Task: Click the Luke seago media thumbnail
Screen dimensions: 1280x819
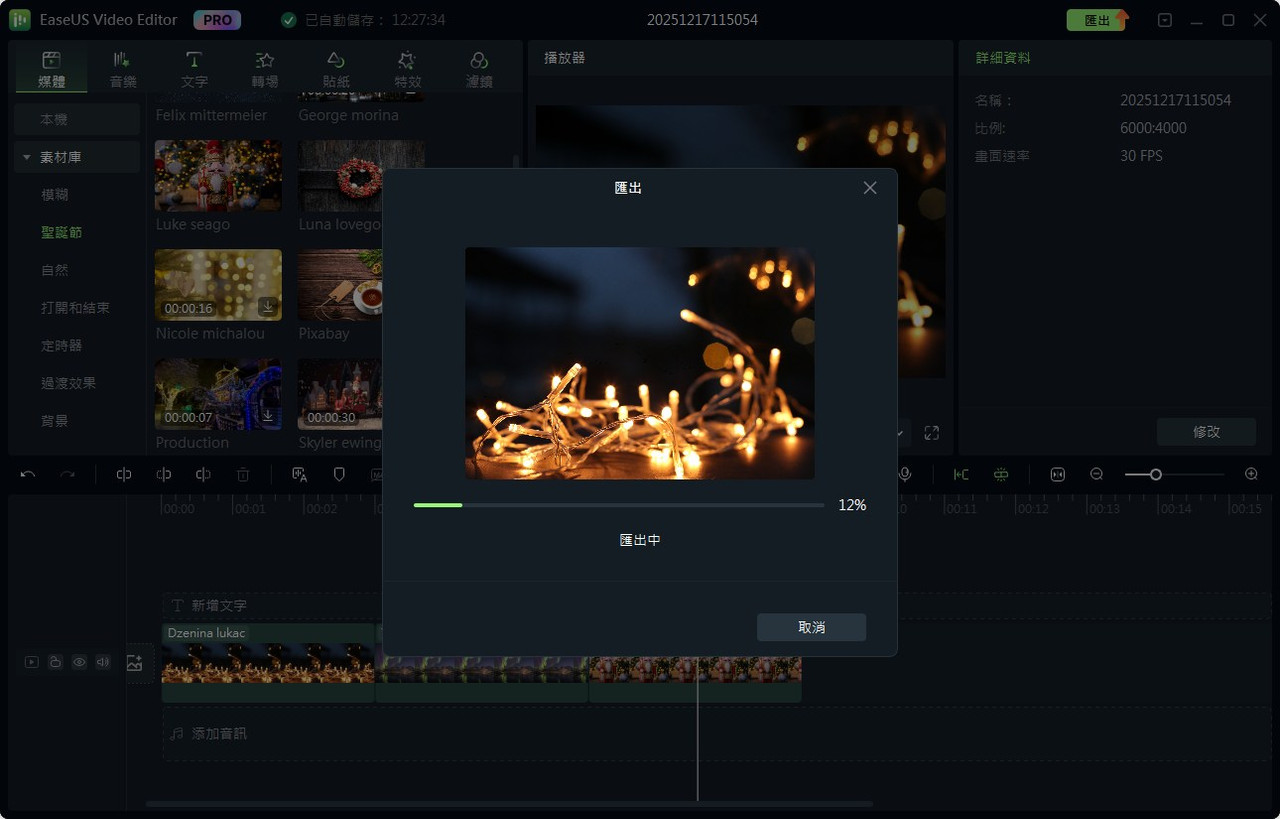Action: coord(218,175)
